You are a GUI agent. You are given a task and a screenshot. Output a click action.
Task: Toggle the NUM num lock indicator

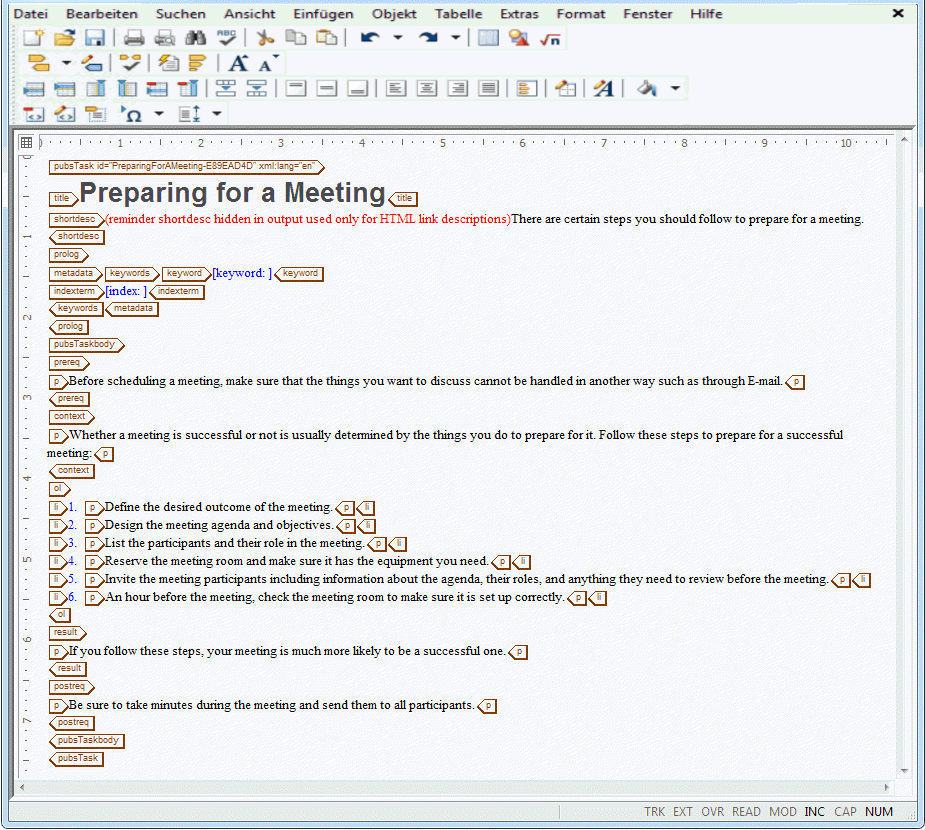click(x=879, y=812)
